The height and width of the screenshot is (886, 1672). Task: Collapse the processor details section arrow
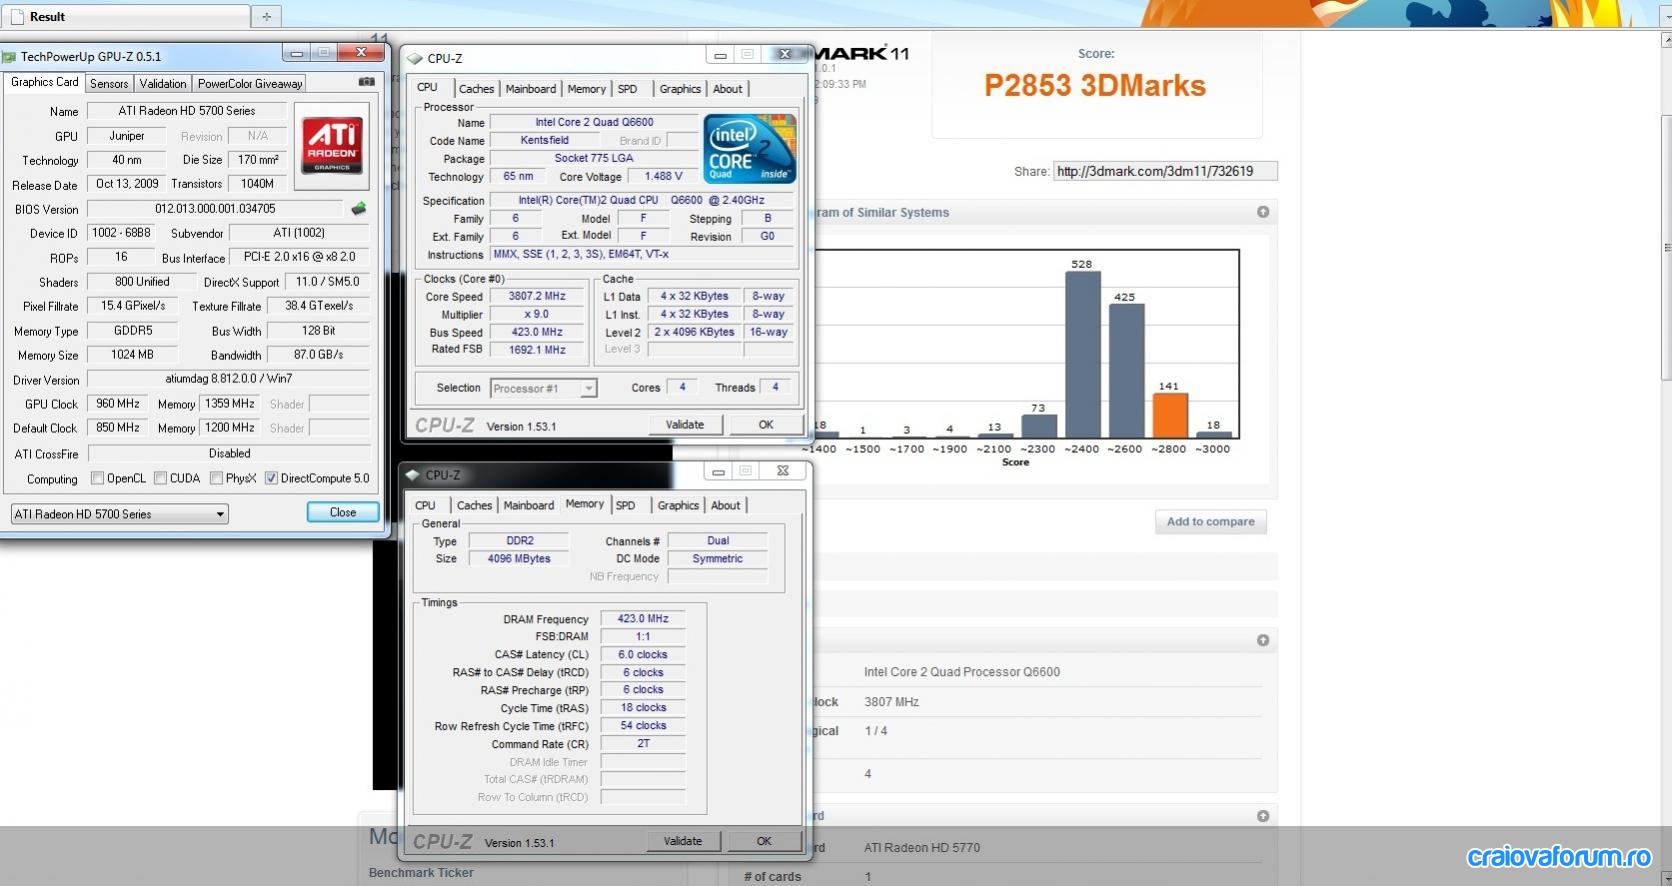point(1263,640)
